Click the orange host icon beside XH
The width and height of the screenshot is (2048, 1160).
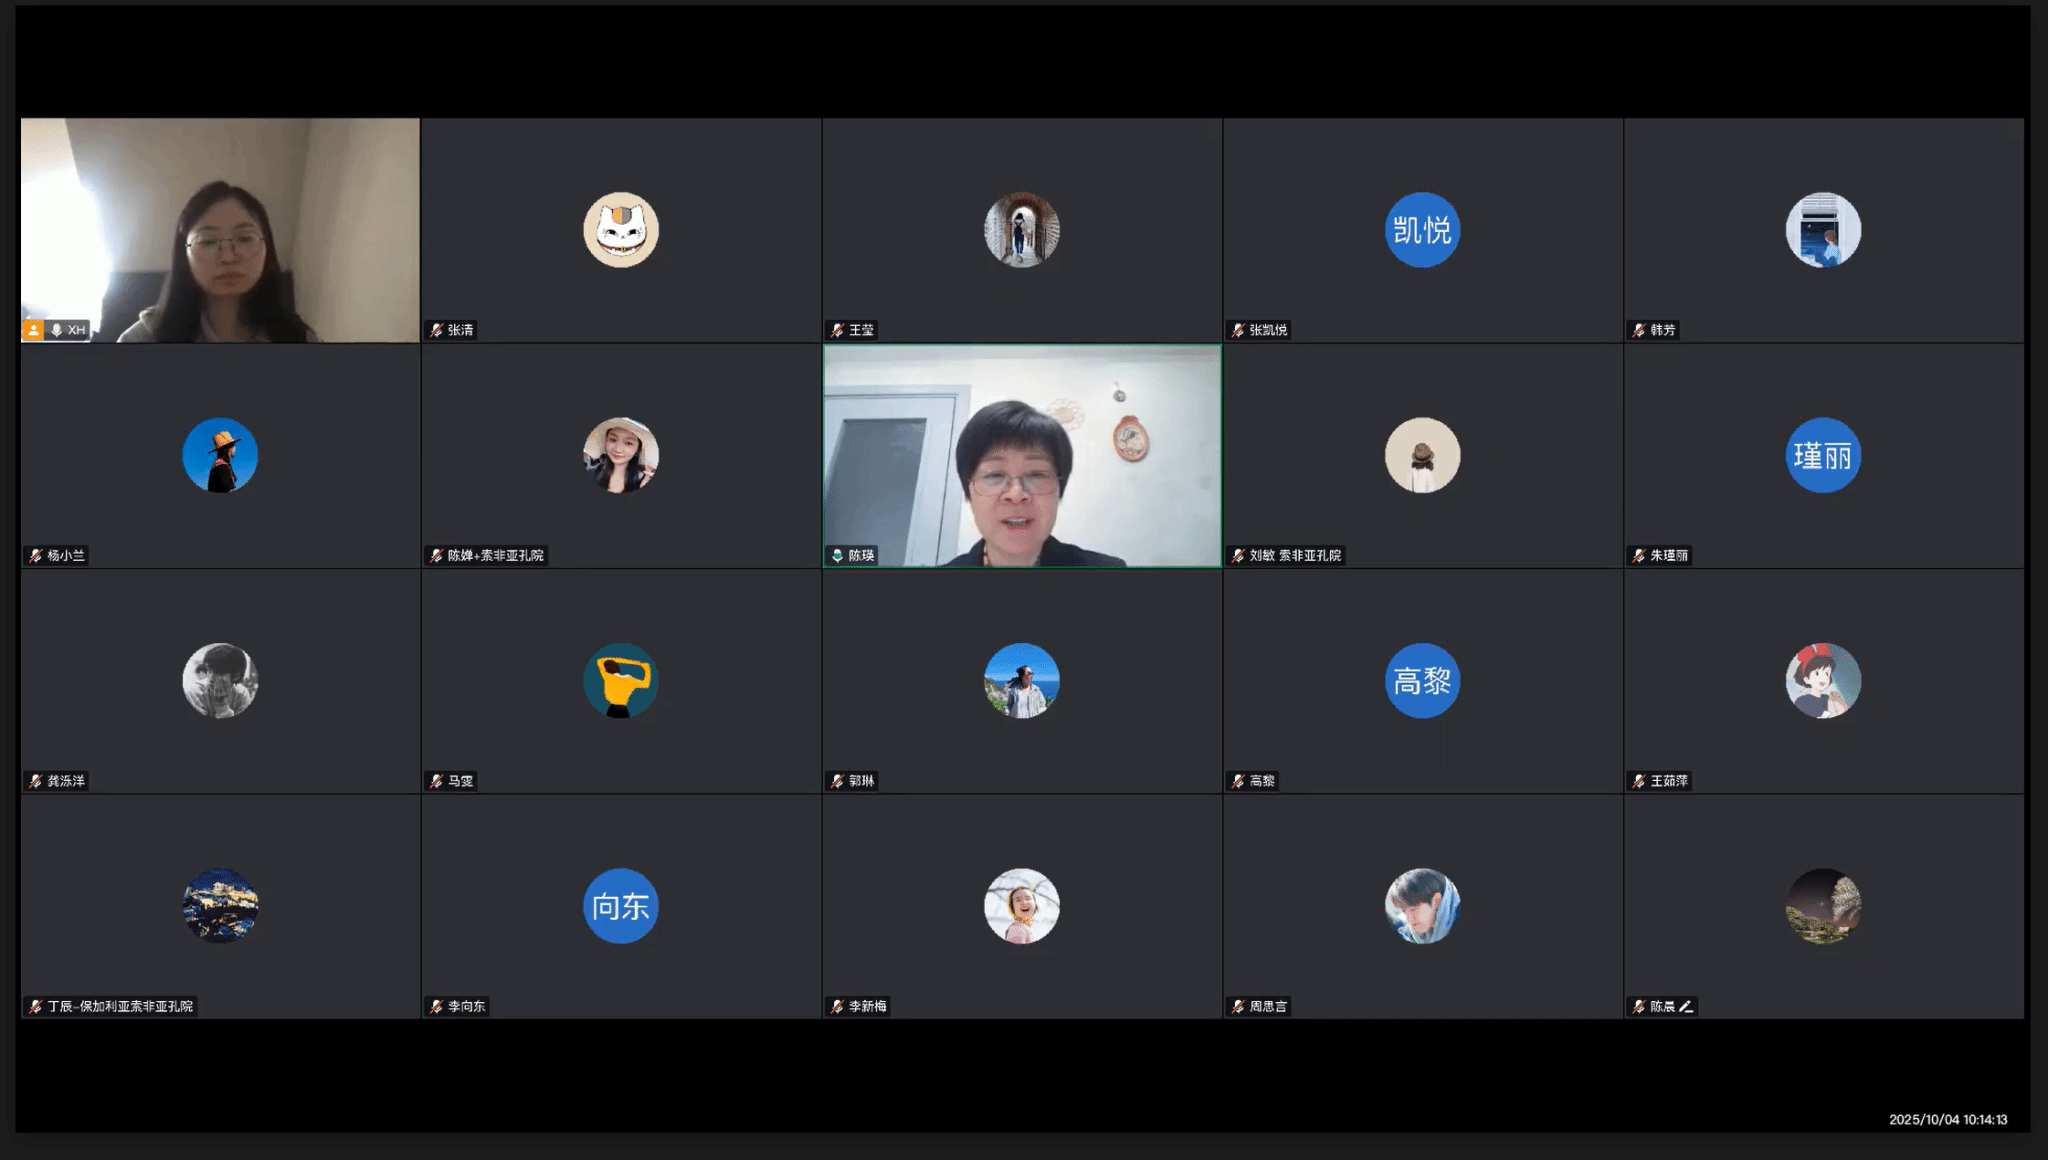point(33,330)
